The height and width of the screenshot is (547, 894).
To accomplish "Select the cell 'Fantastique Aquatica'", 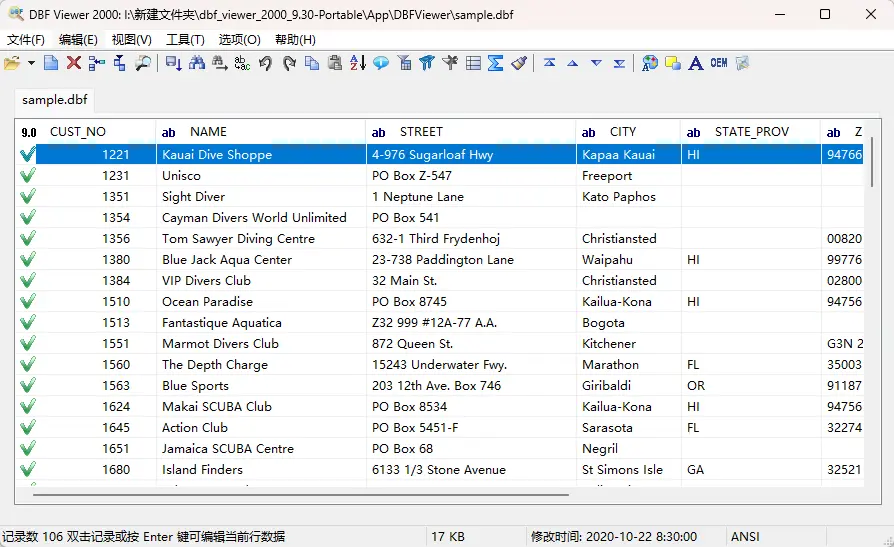I will 261,322.
